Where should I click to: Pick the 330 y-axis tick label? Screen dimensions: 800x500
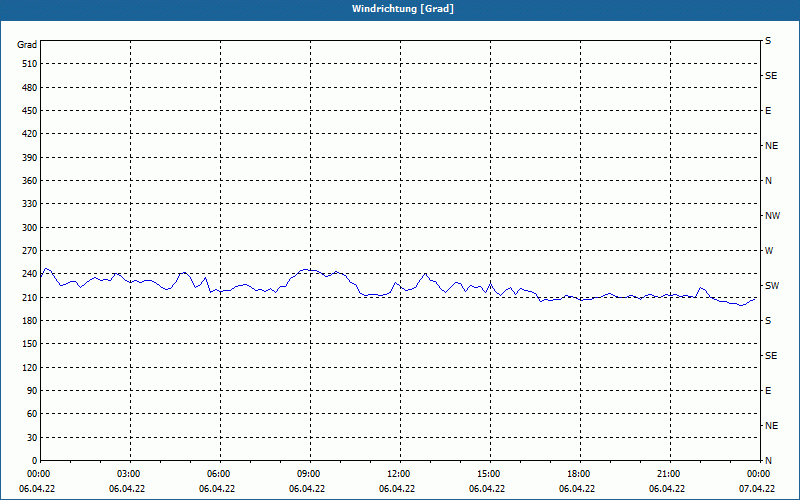point(30,204)
